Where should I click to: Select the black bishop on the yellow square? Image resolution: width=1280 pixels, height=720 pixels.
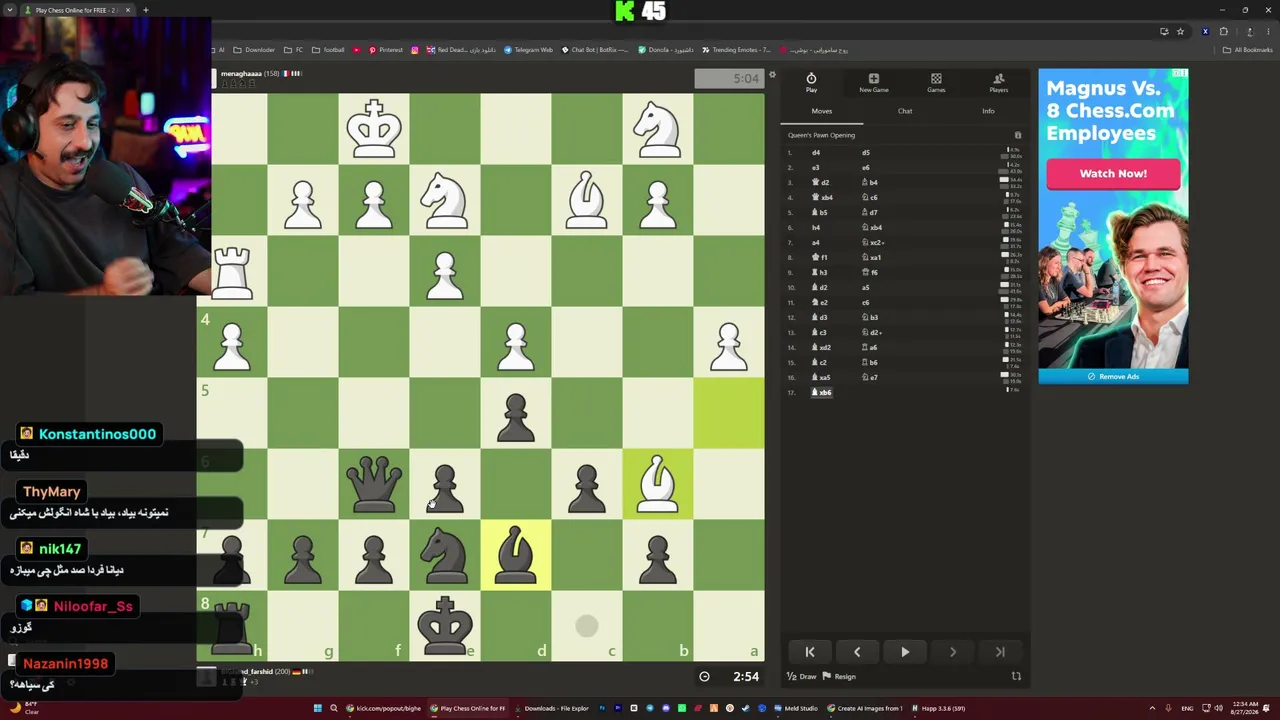(516, 555)
